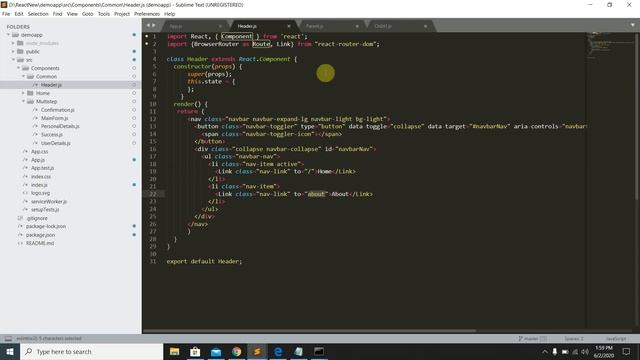Open the JavaScript syntax selector
Screen dimensions: 640x360
[x=616, y=338]
